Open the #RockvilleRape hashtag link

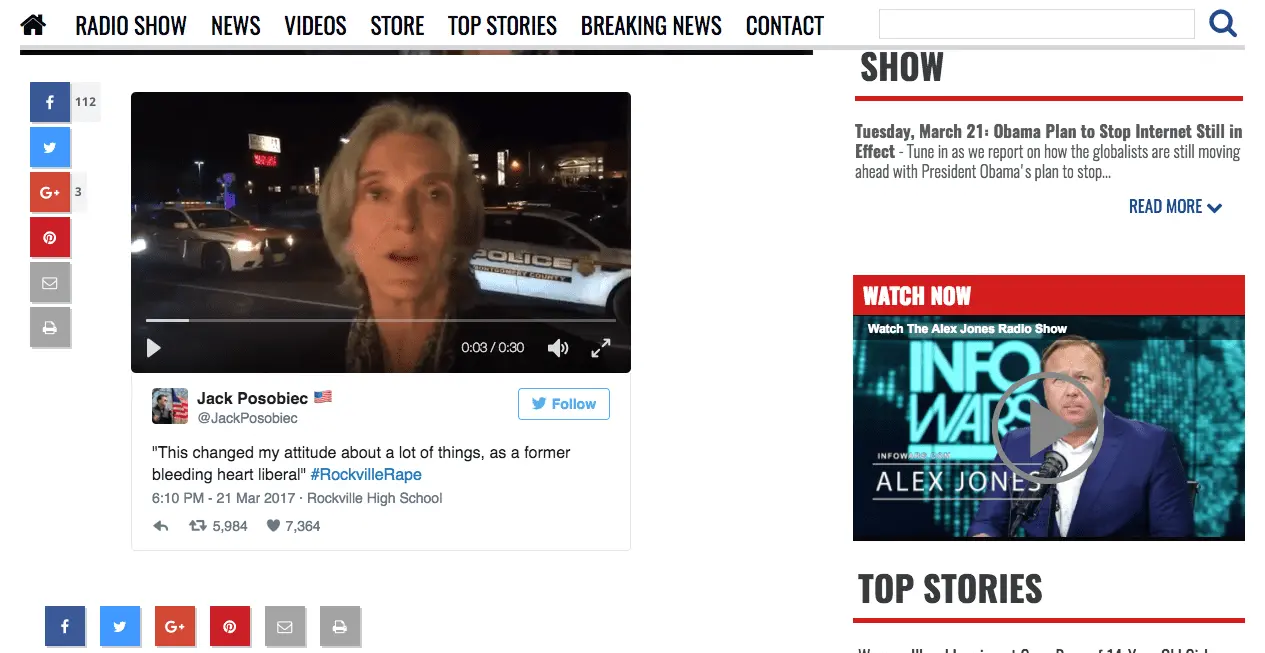[366, 475]
